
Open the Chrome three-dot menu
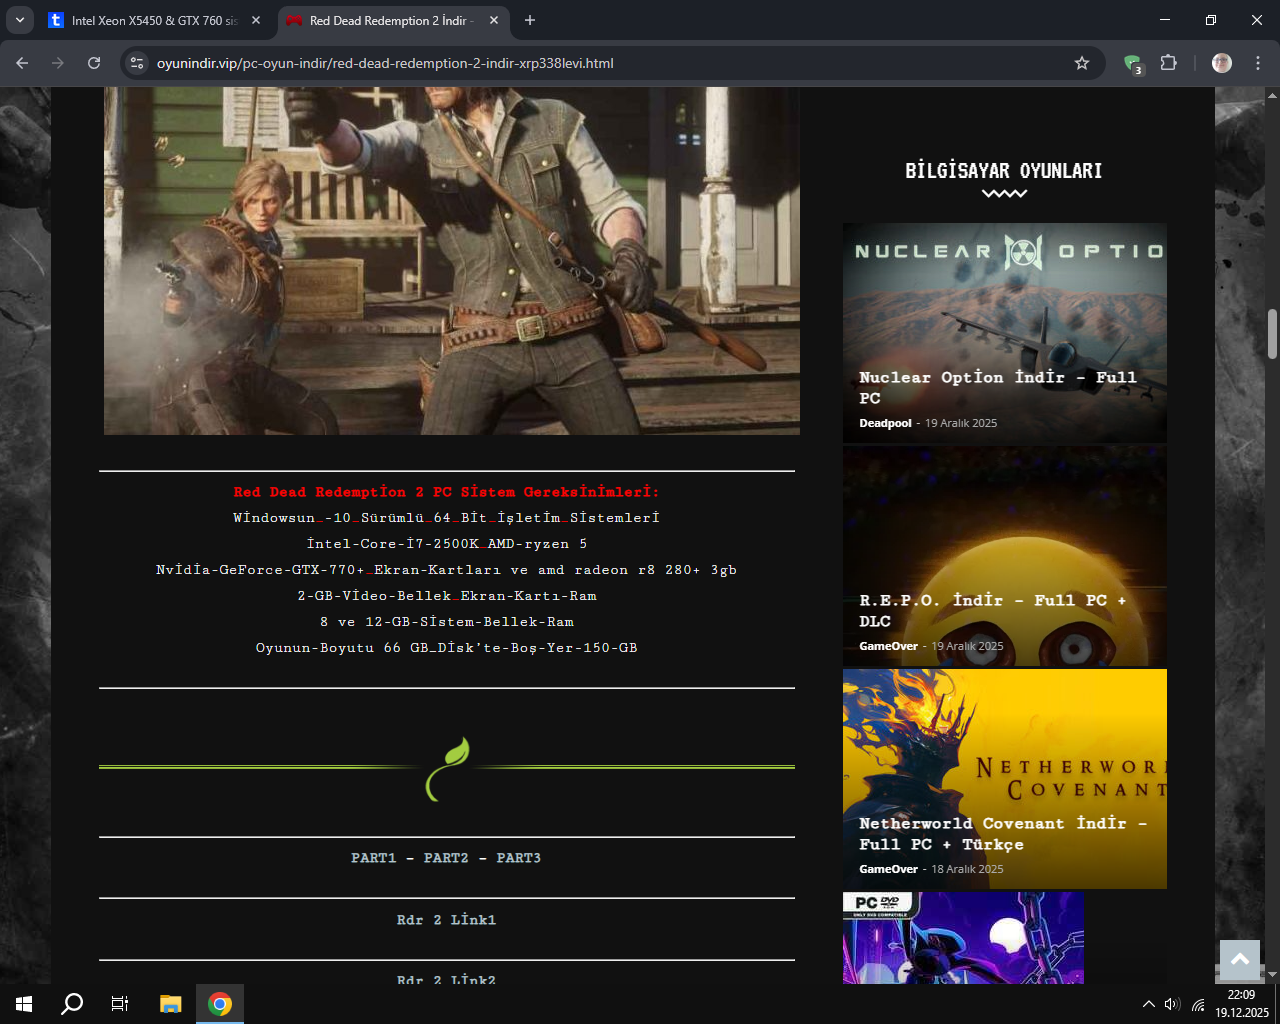1258,63
